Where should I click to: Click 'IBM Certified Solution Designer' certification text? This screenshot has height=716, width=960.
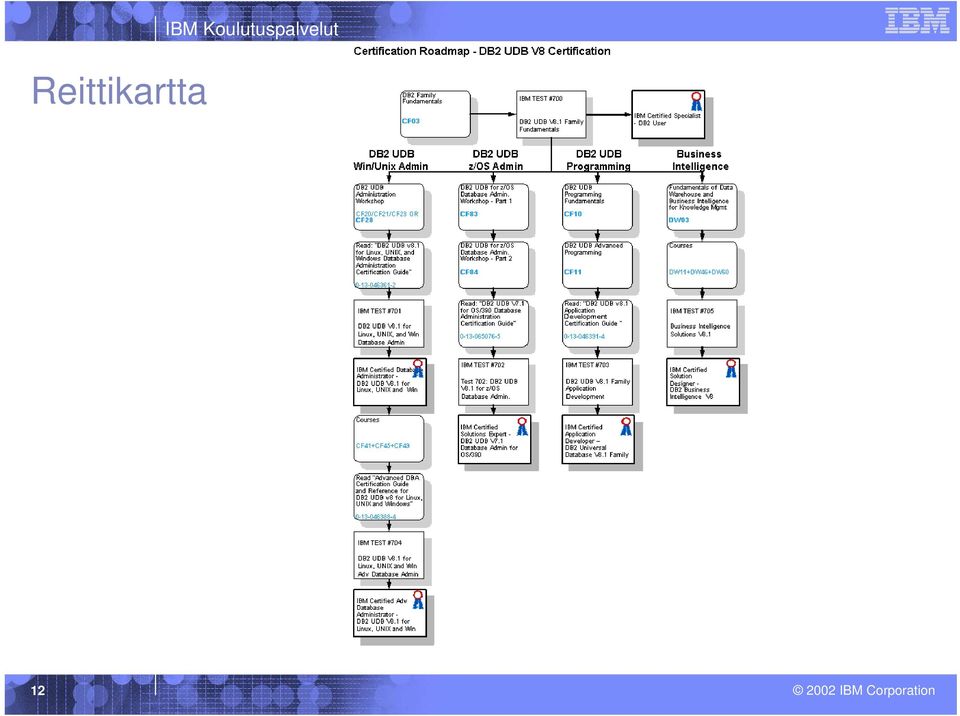pyautogui.click(x=691, y=383)
